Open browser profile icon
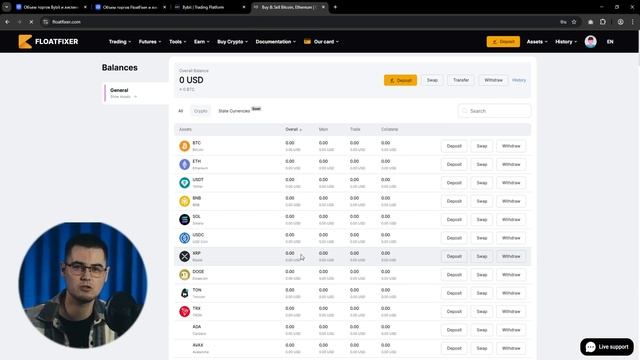Screen dimensions: 640x360 (x=620, y=22)
